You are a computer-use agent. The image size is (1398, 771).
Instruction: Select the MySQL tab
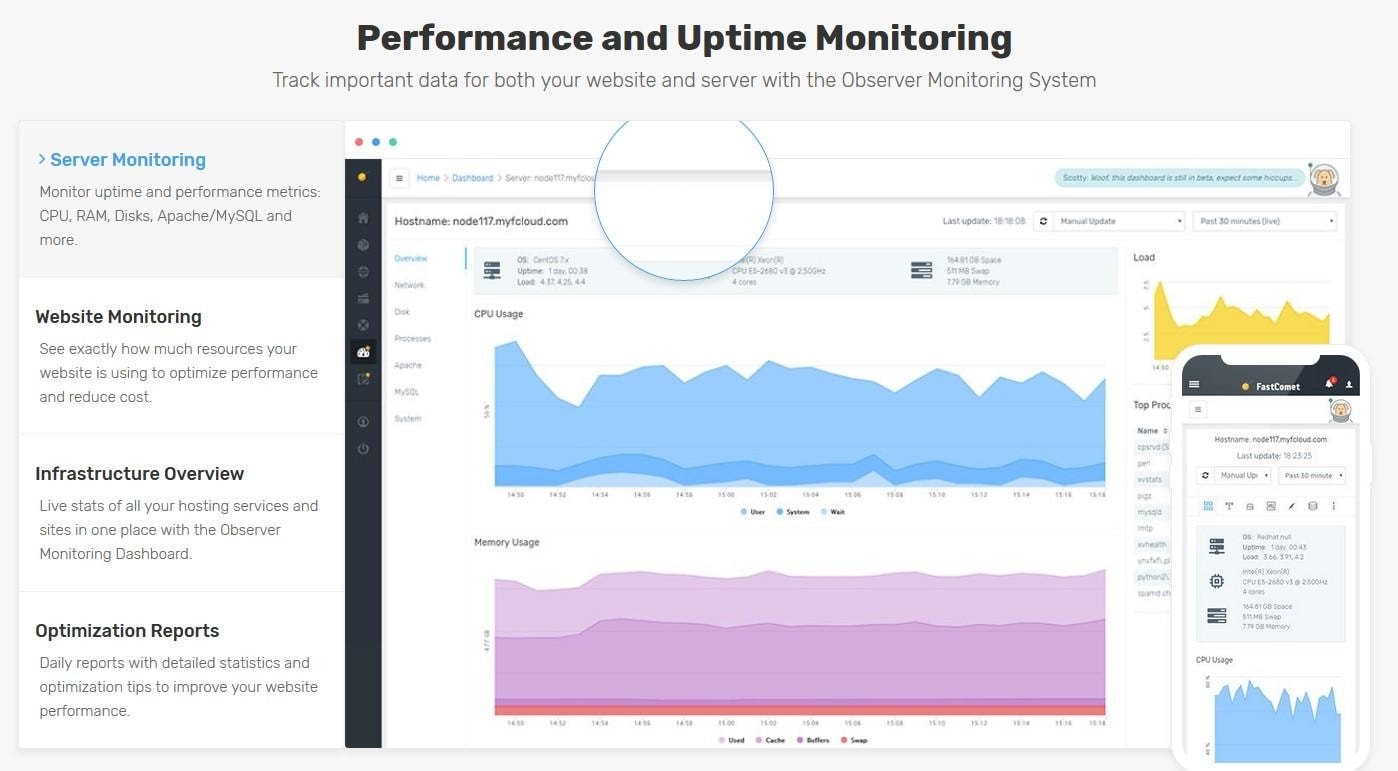click(406, 392)
